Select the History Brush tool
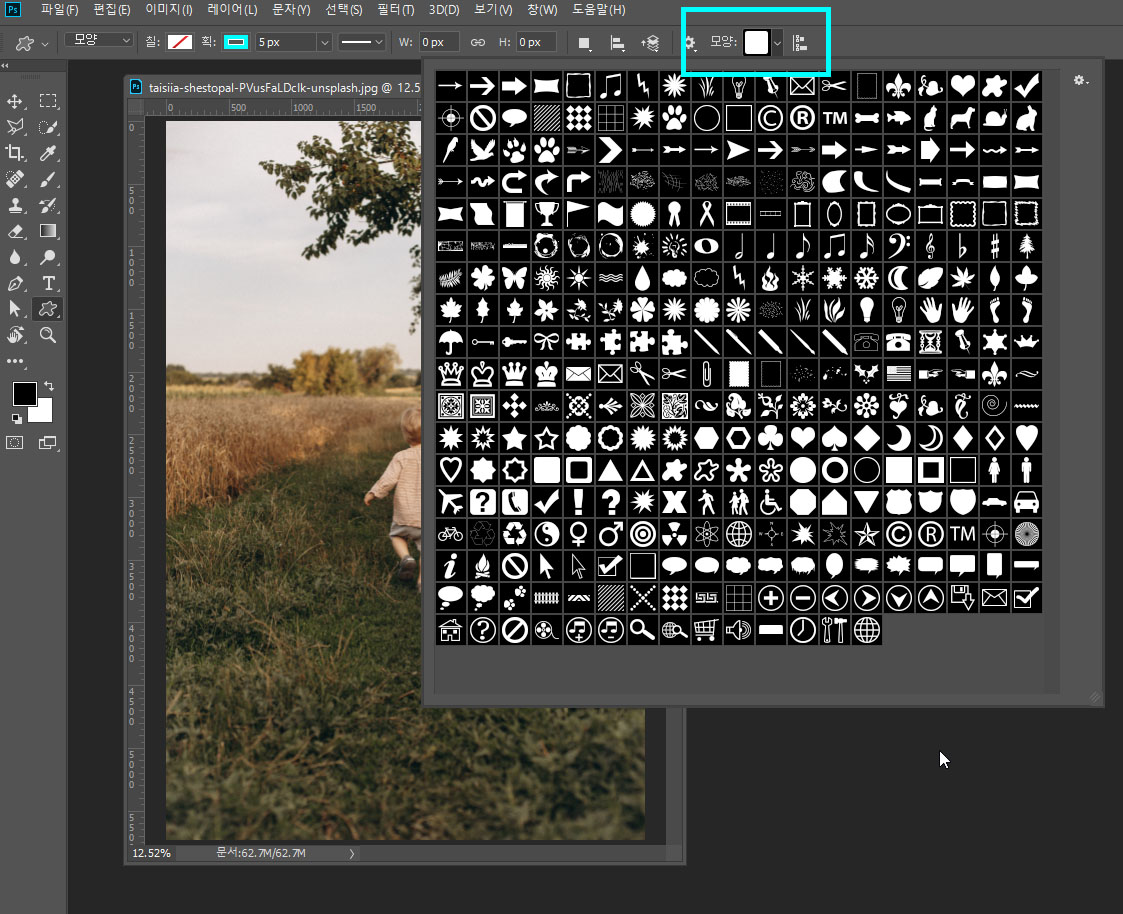Image resolution: width=1123 pixels, height=914 pixels. (x=48, y=206)
